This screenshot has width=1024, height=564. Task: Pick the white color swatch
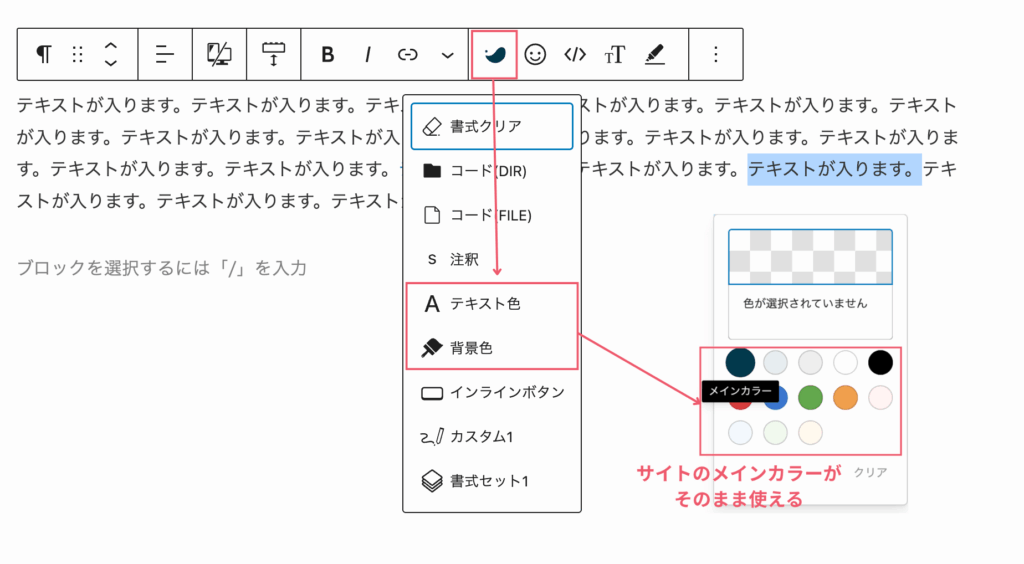tap(845, 362)
